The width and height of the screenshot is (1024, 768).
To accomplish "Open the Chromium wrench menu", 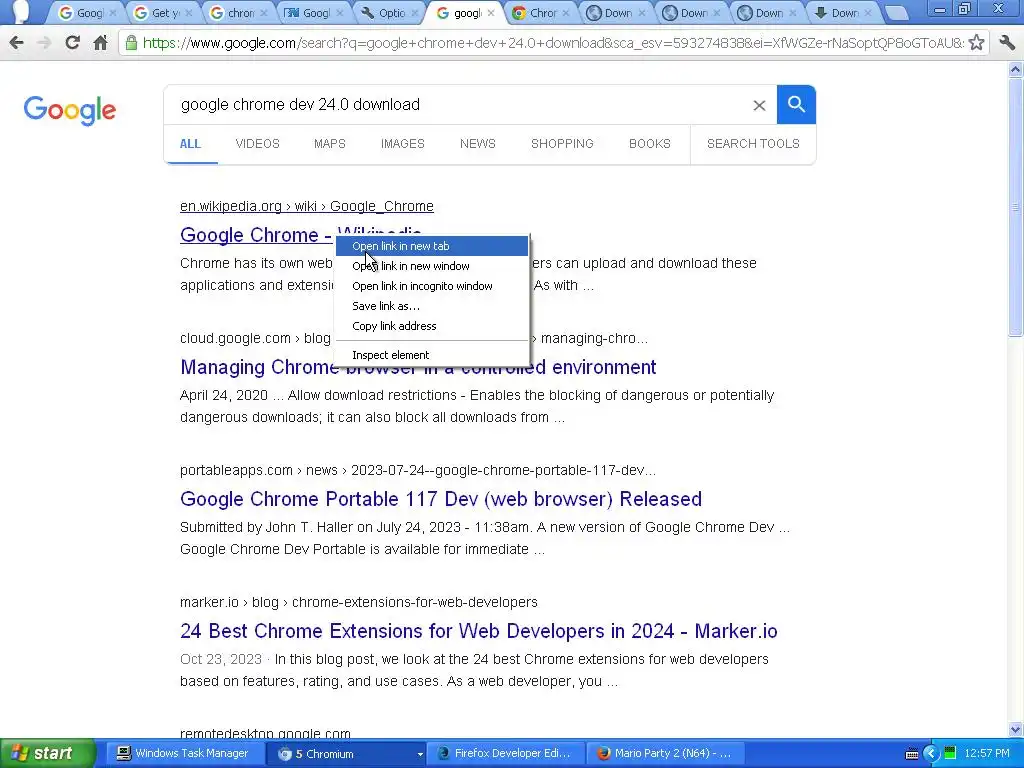I will tap(1007, 43).
